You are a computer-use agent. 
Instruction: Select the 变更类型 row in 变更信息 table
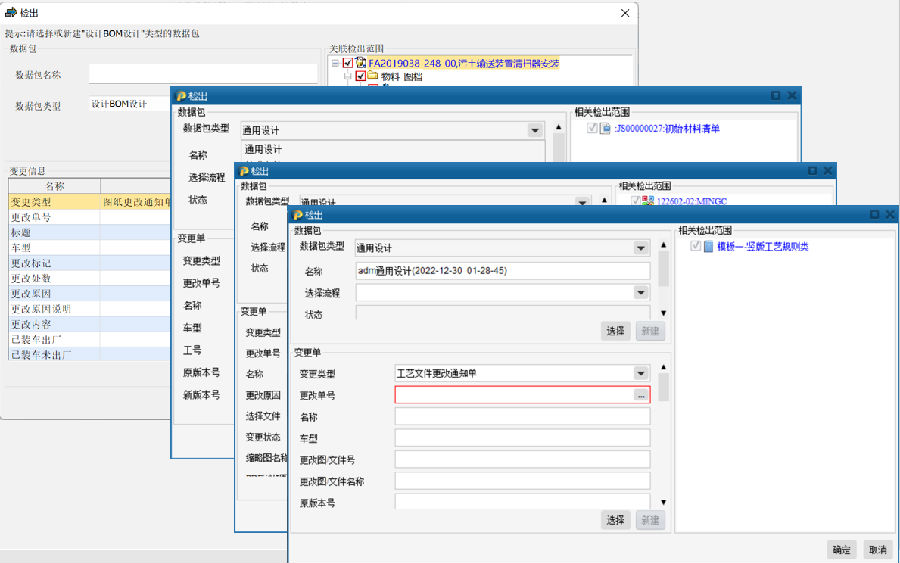tap(50, 202)
